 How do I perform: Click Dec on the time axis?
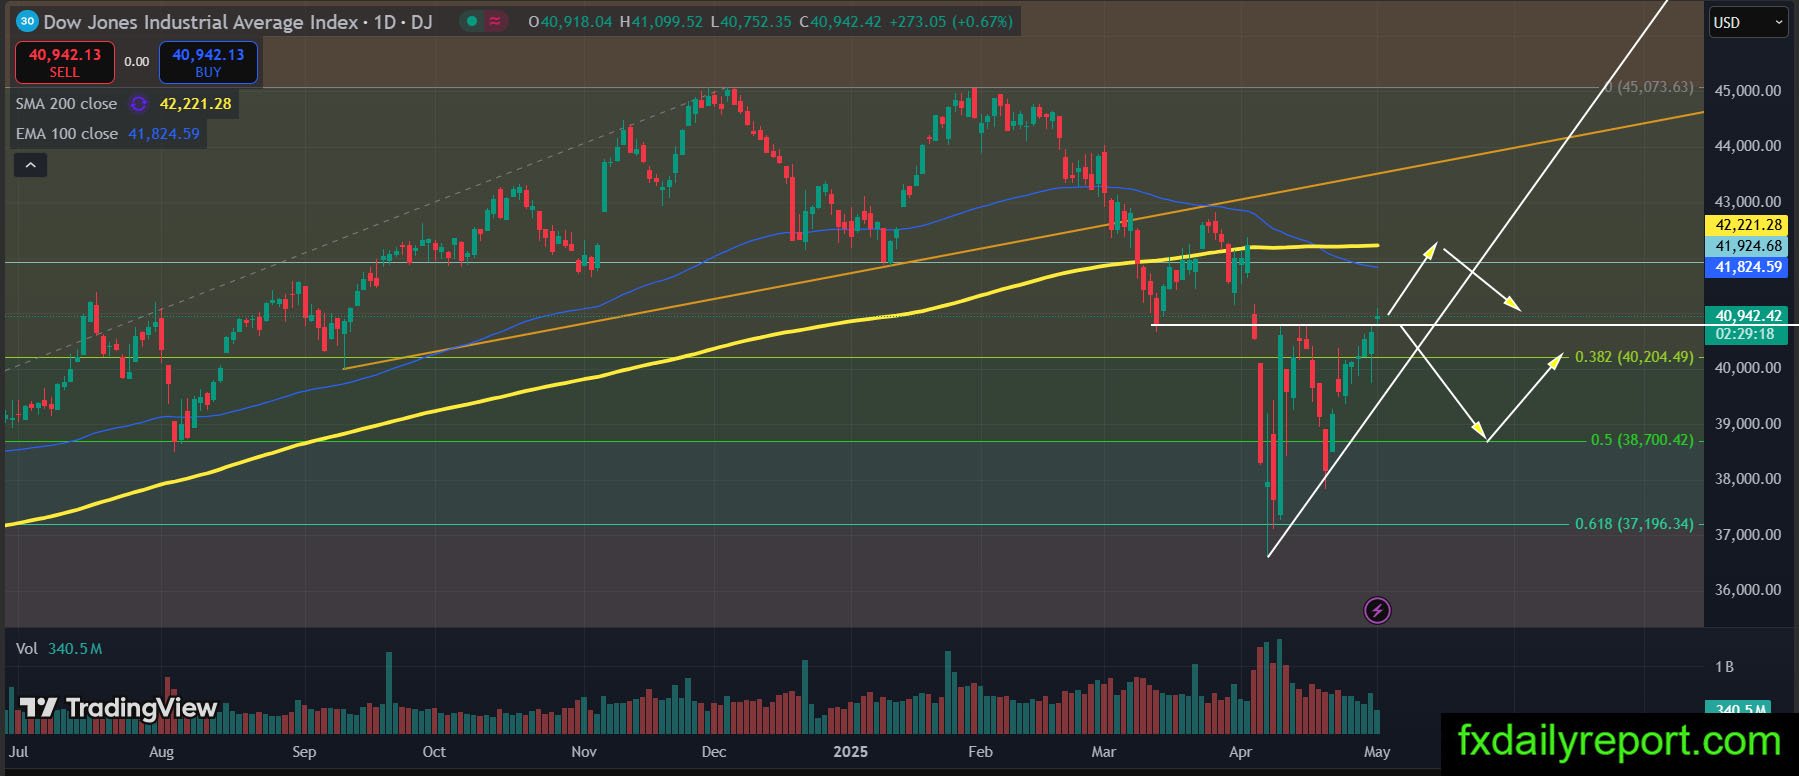coord(714,752)
